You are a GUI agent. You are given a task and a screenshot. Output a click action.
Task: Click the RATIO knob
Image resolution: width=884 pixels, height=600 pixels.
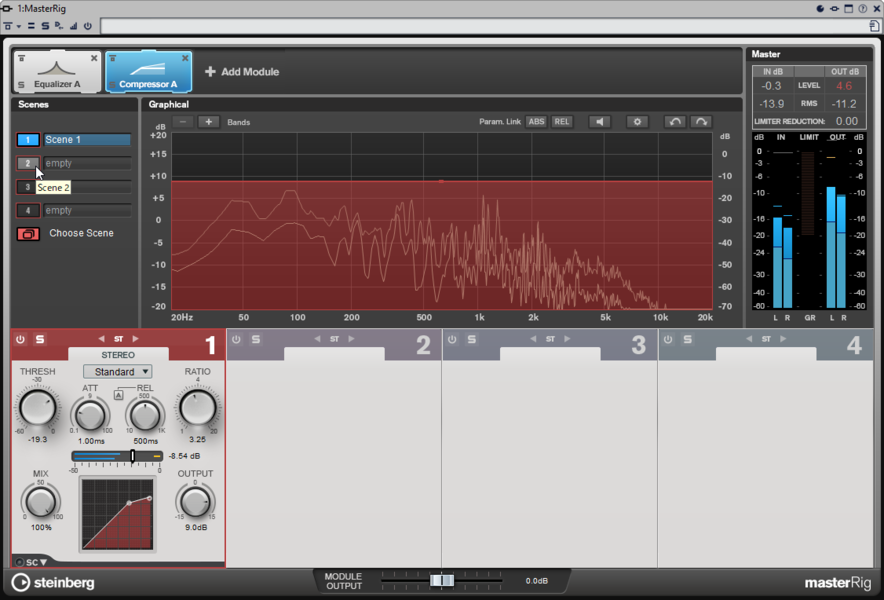pyautogui.click(x=198, y=408)
